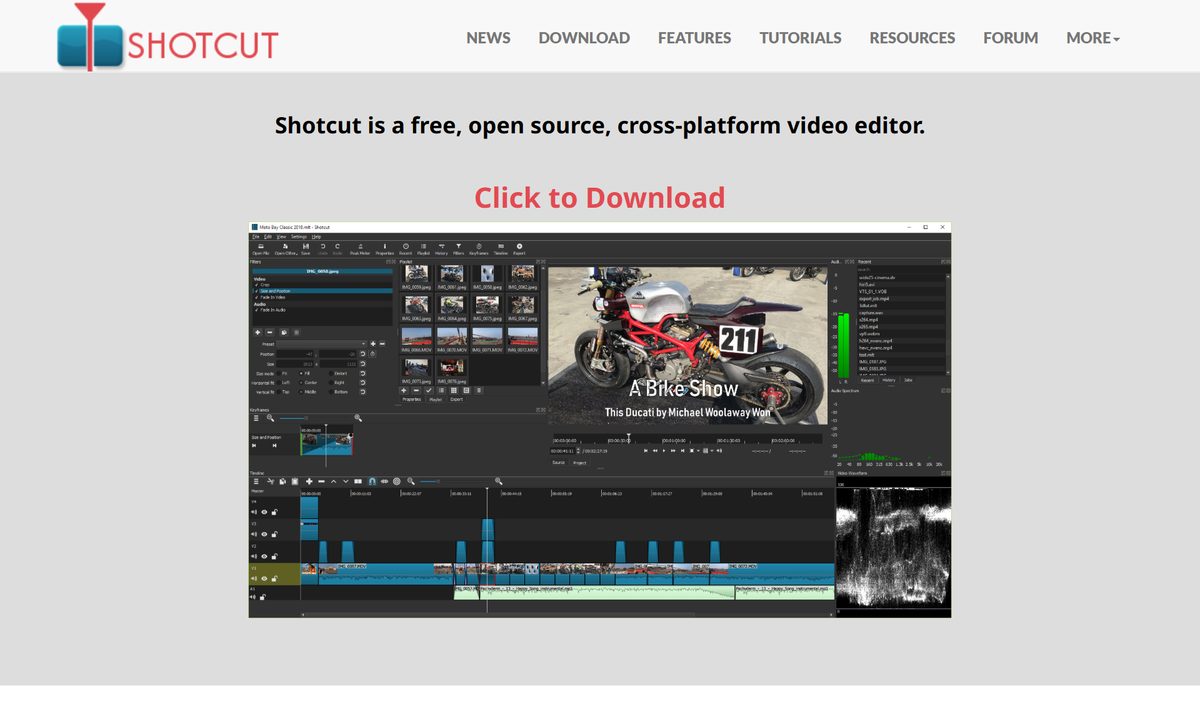Screen dimensions: 1200x713
Task: Click the player current timecode field
Action: pos(564,451)
